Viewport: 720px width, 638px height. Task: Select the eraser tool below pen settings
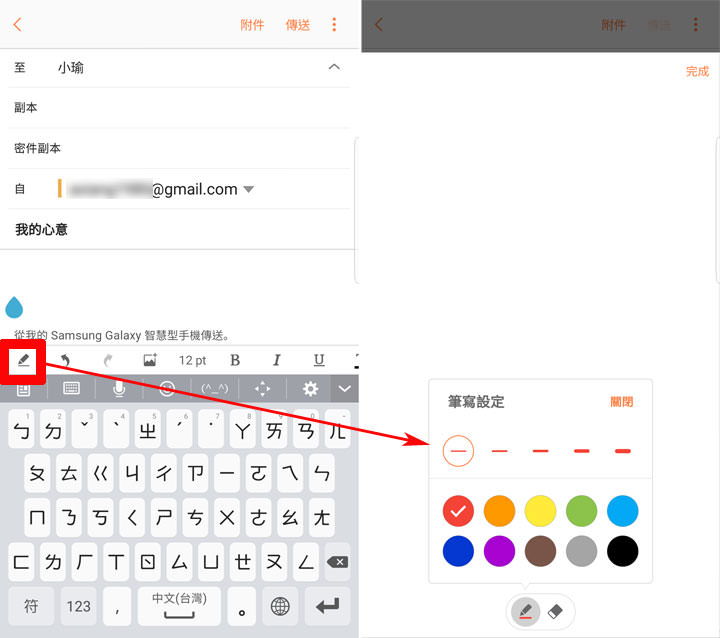[558, 609]
